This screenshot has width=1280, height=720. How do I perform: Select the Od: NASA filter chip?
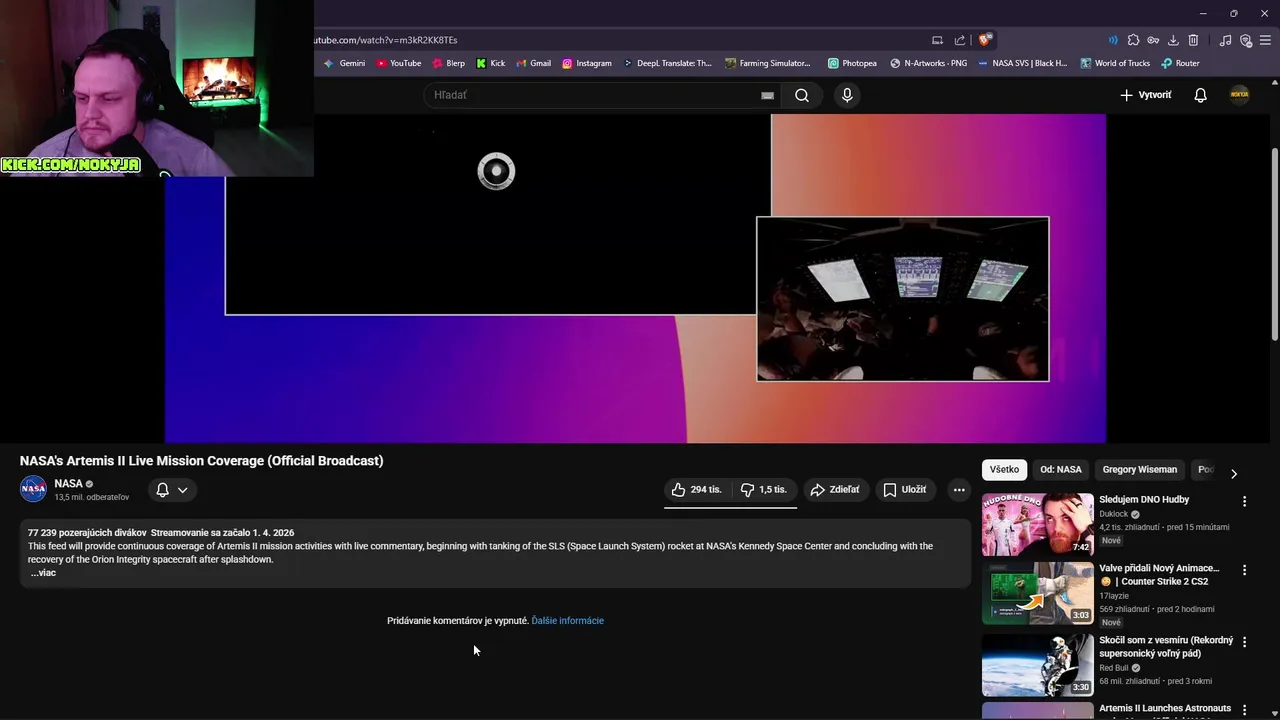[x=1061, y=470]
